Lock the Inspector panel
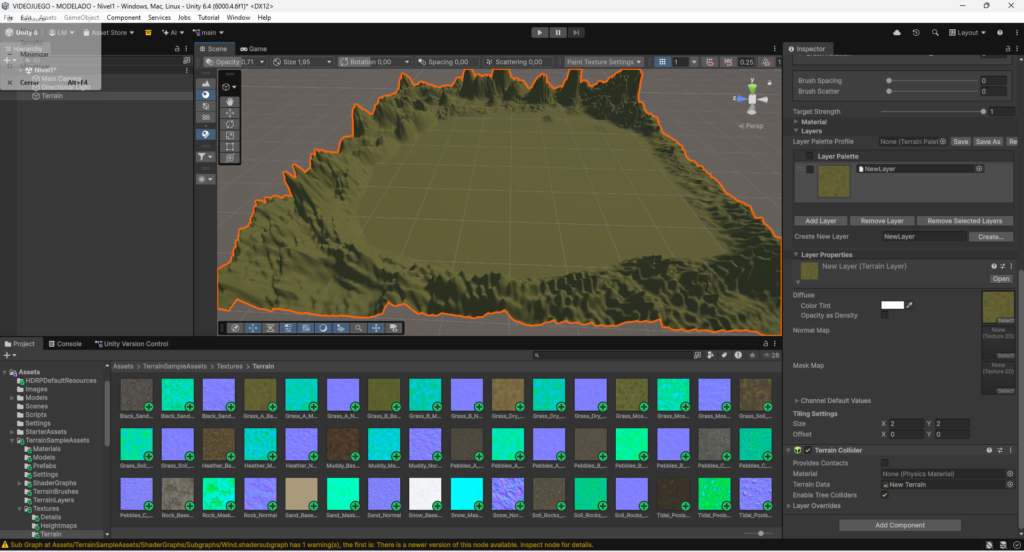 (1007, 48)
